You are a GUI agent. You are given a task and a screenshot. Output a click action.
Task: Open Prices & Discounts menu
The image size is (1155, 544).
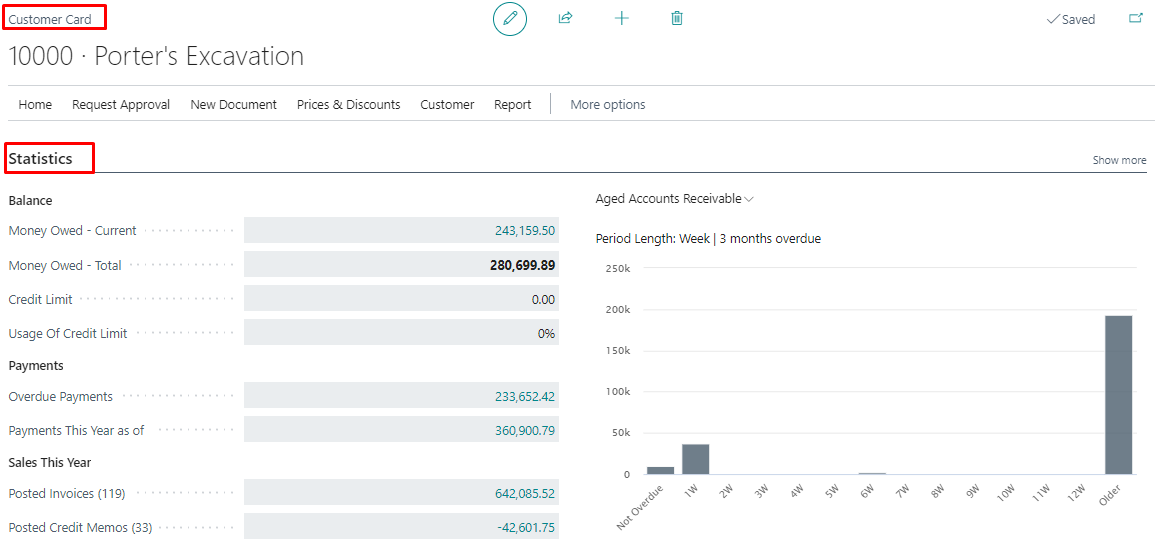point(348,104)
